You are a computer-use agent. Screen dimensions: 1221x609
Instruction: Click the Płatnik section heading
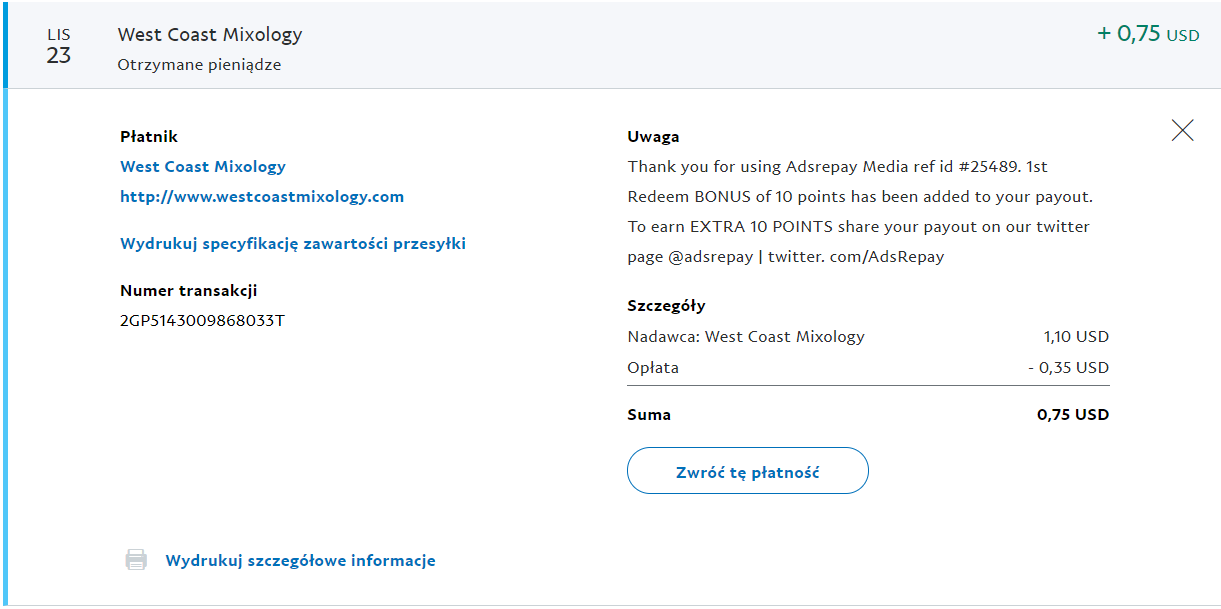tap(149, 137)
